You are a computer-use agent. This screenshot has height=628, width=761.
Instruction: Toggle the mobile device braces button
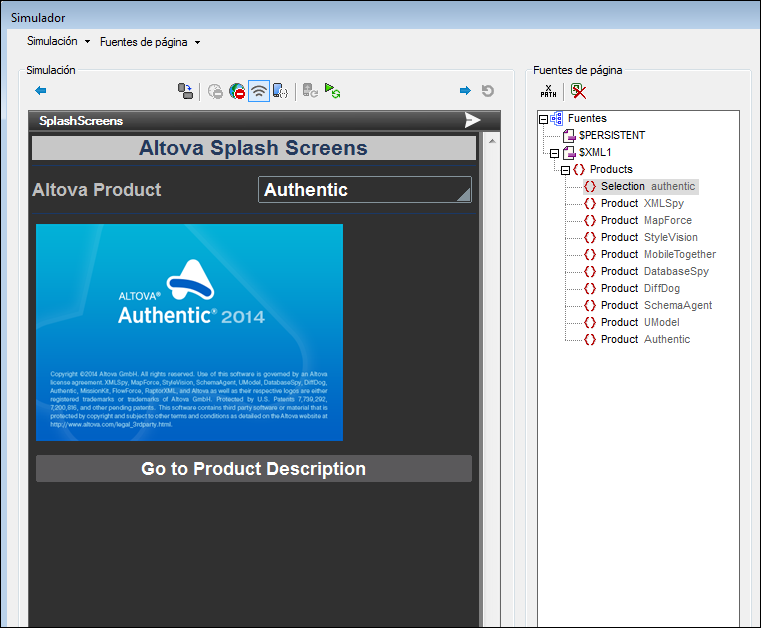pyautogui.click(x=281, y=91)
